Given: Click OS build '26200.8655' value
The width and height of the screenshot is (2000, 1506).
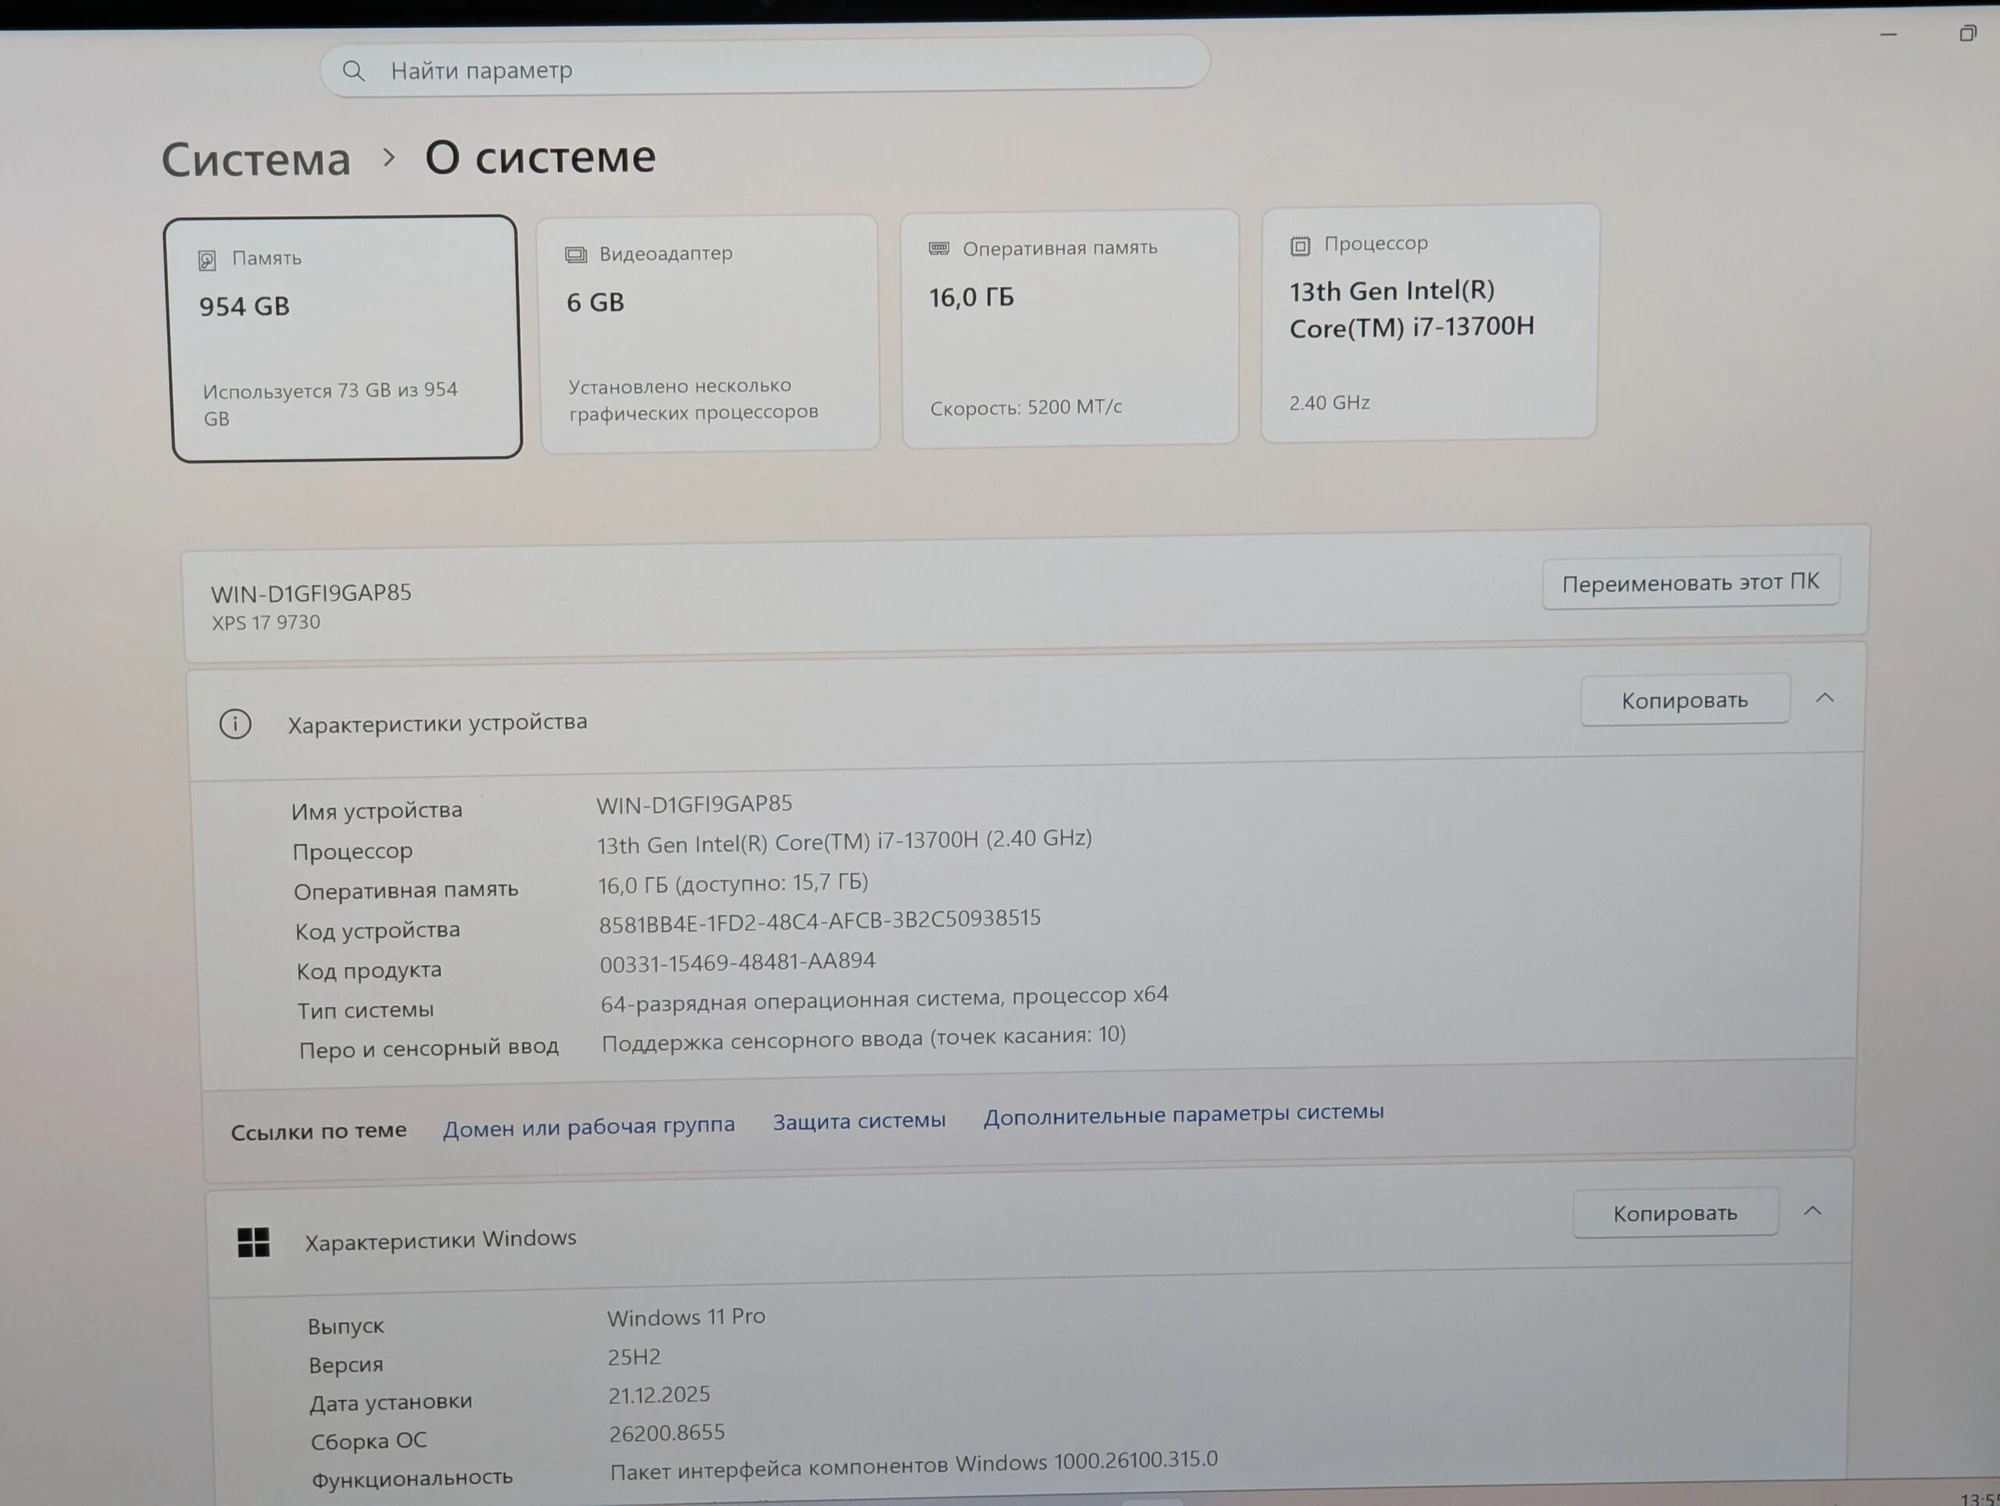Looking at the screenshot, I should coord(667,1433).
